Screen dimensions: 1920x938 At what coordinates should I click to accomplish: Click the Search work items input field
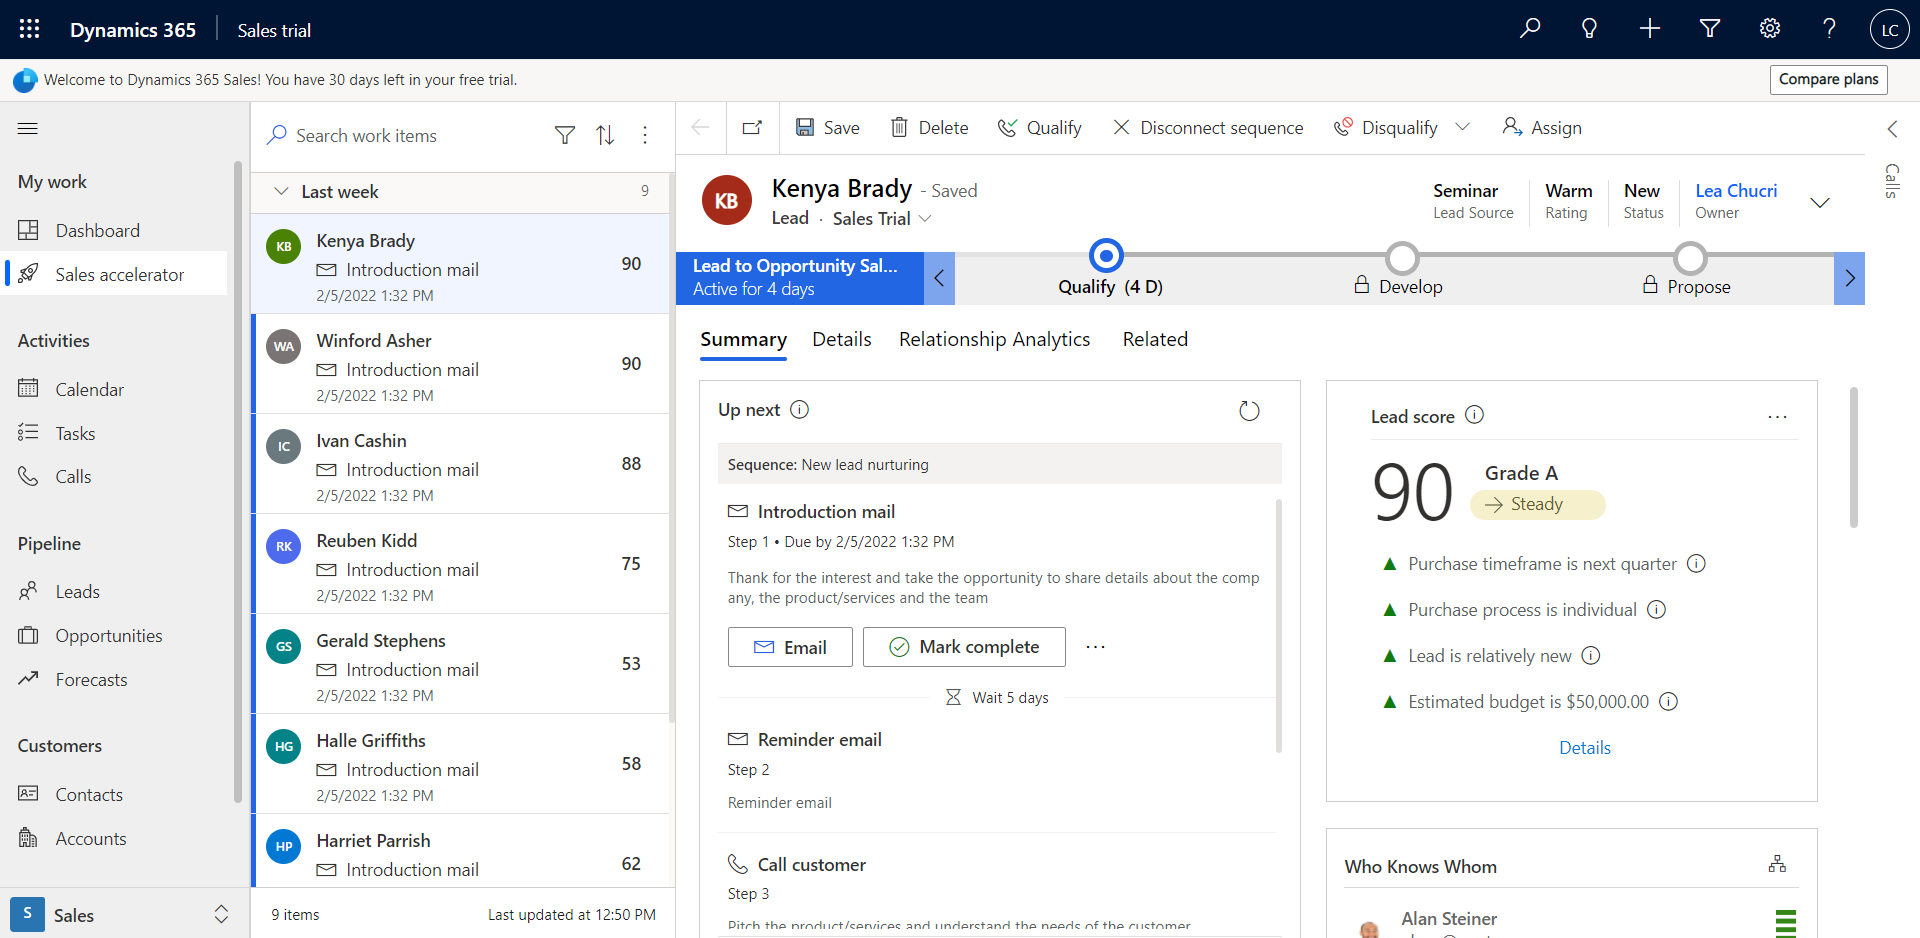click(400, 135)
